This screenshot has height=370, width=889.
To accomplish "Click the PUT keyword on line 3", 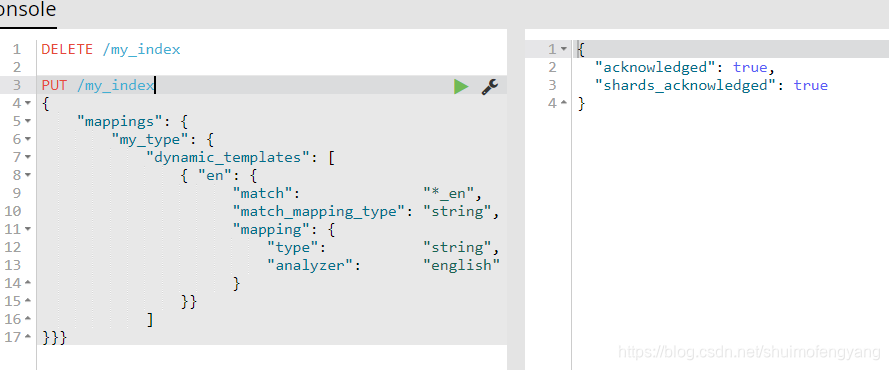I will pos(54,86).
